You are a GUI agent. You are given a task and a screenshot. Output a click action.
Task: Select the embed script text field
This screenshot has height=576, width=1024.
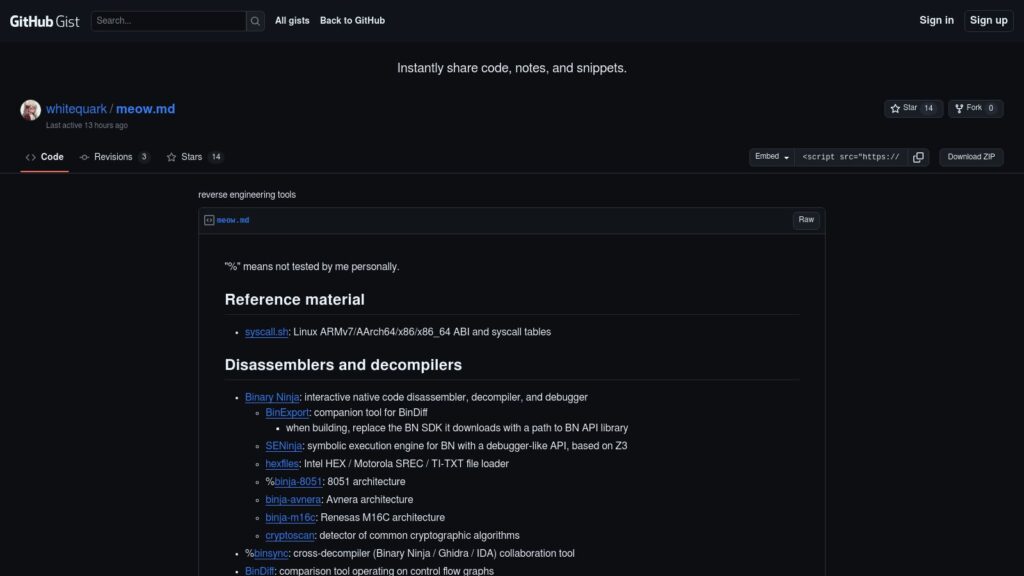(851, 157)
